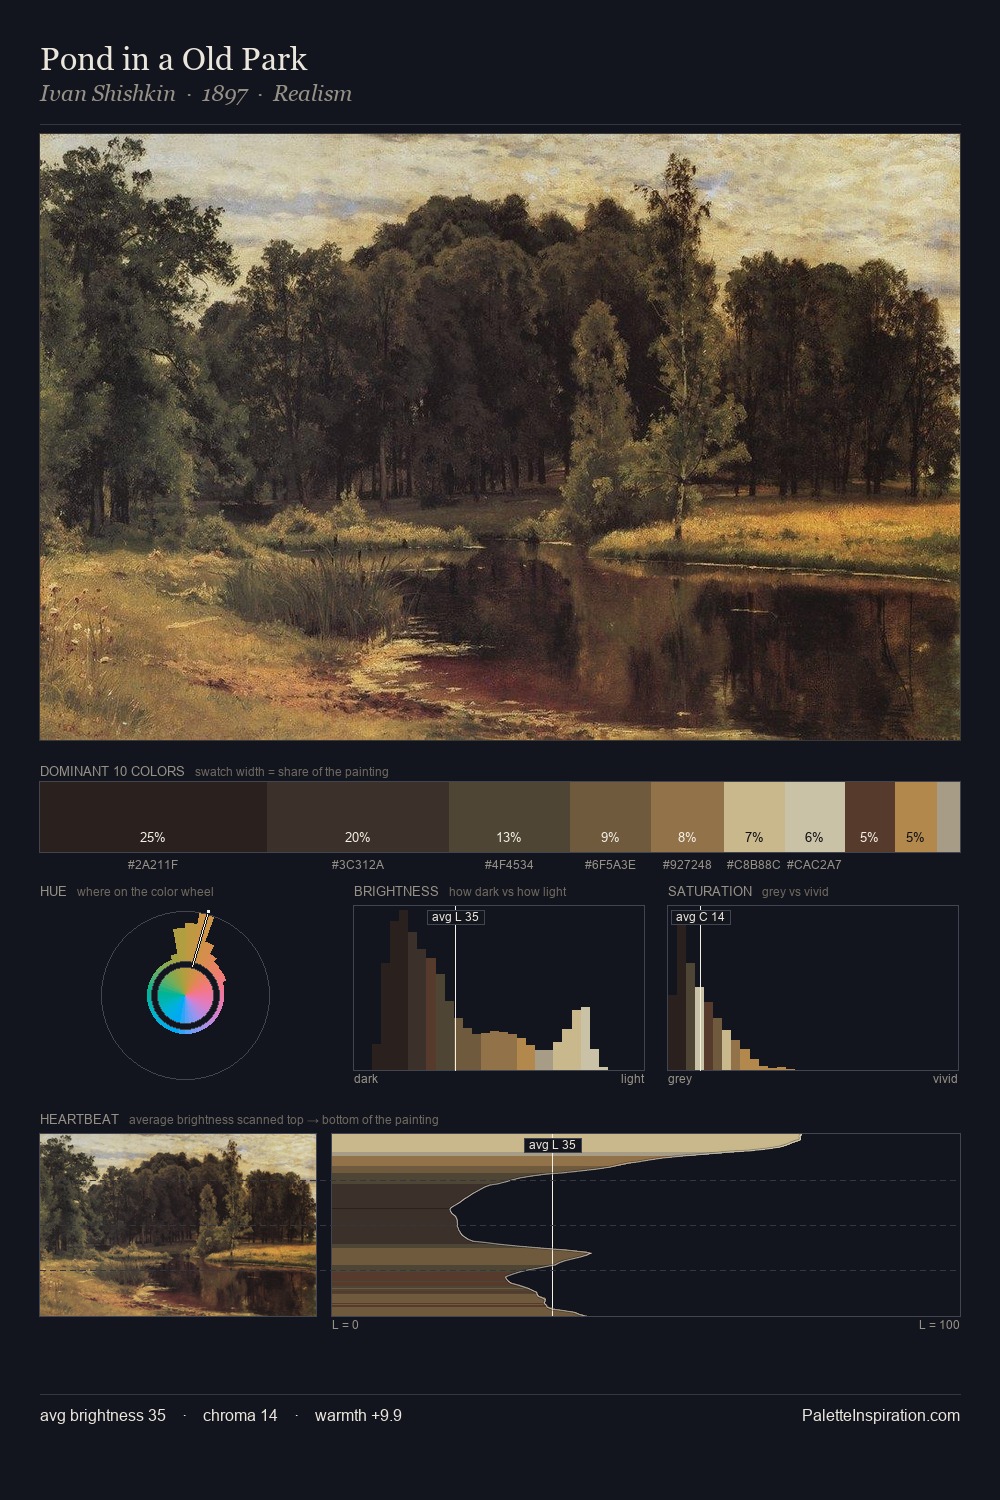Select the 8% tan swatch
1000x1500 pixels.
[x=687, y=817]
